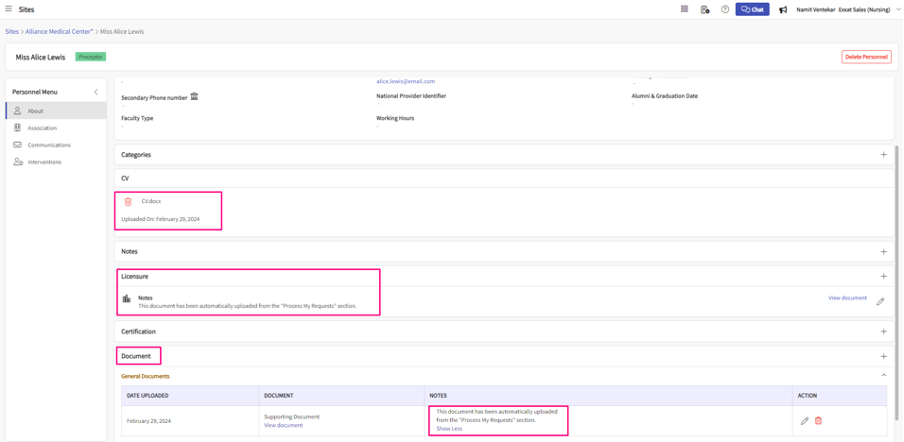The height and width of the screenshot is (442, 904).
Task: Edit the Supporting Document row
Action: 804,421
